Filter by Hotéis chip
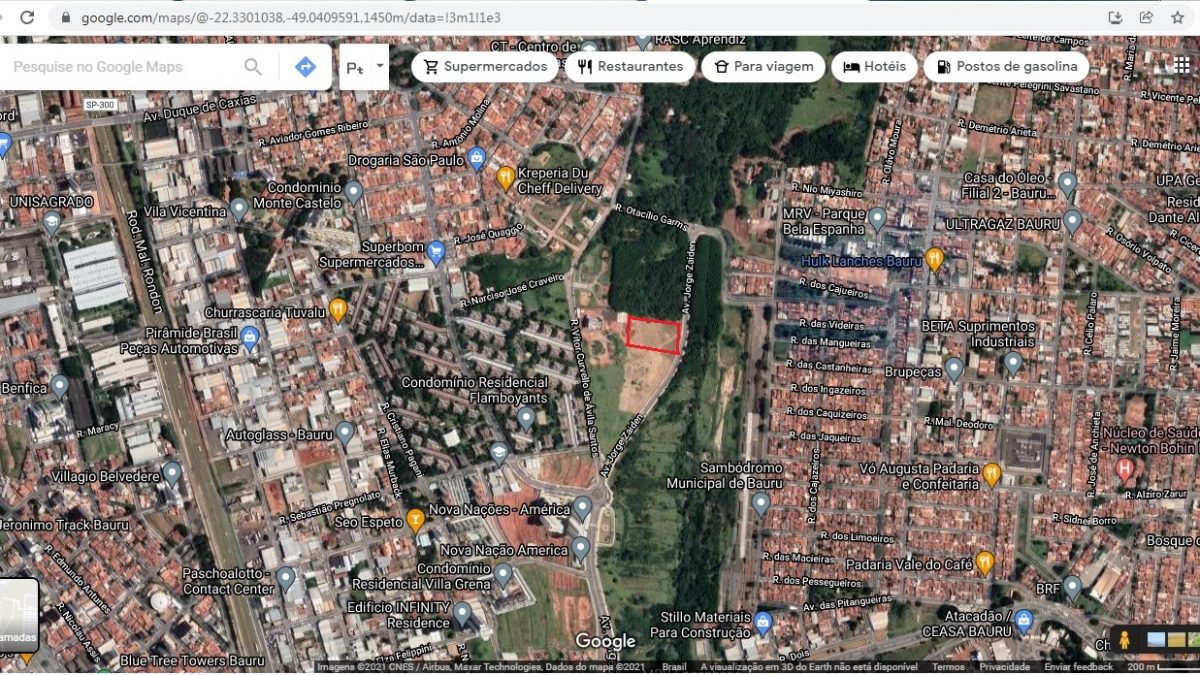Viewport: 1200px width, 675px height. point(874,66)
